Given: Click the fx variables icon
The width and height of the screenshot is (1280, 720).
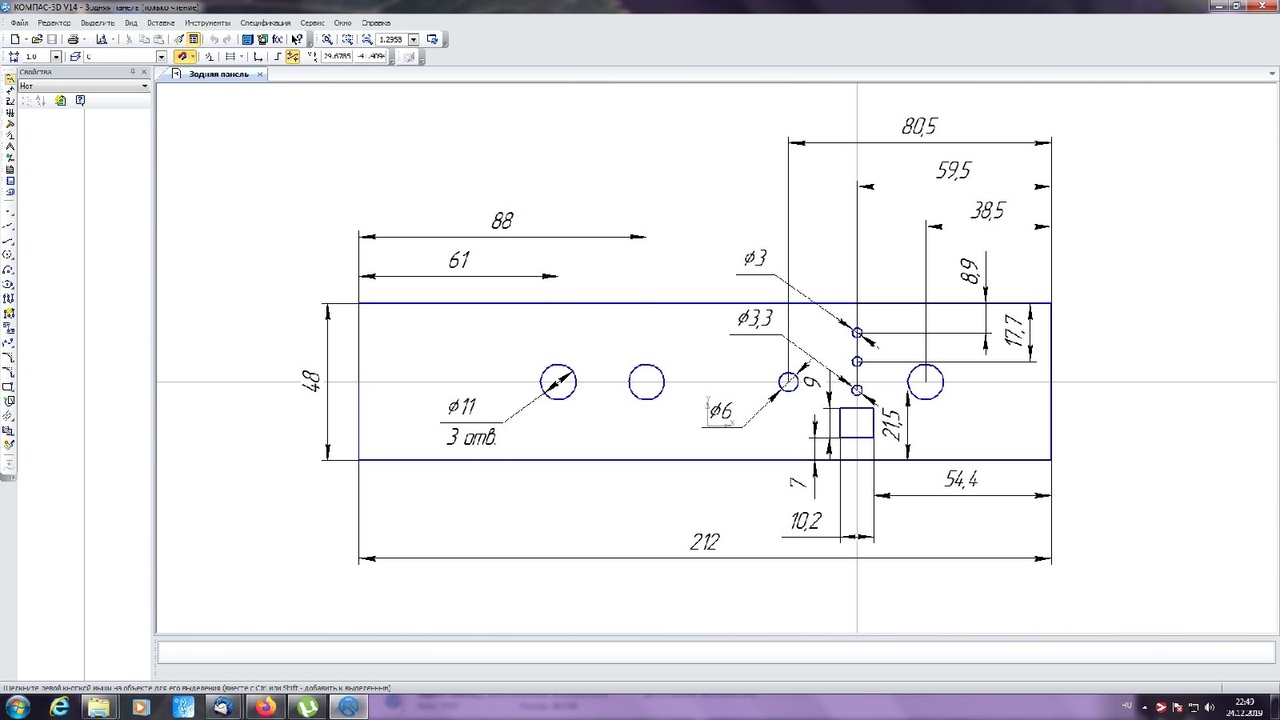Looking at the screenshot, I should 277,39.
